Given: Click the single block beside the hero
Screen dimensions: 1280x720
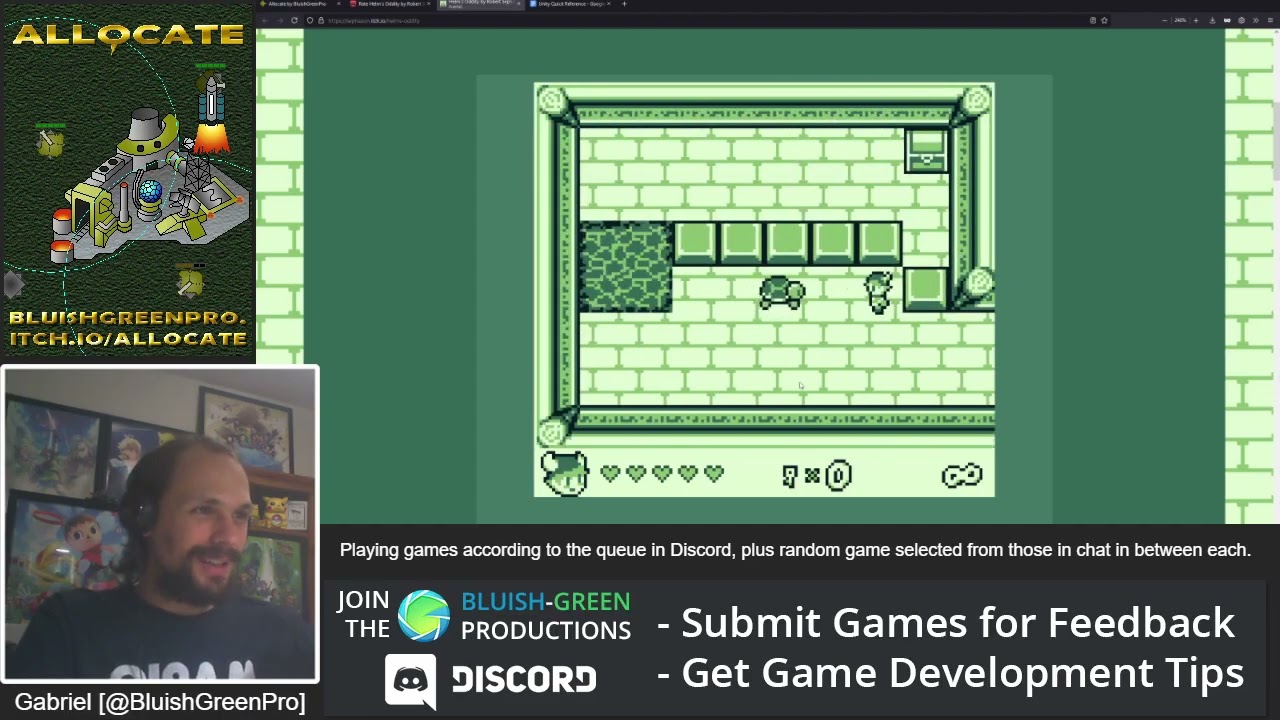Looking at the screenshot, I should click(x=926, y=290).
